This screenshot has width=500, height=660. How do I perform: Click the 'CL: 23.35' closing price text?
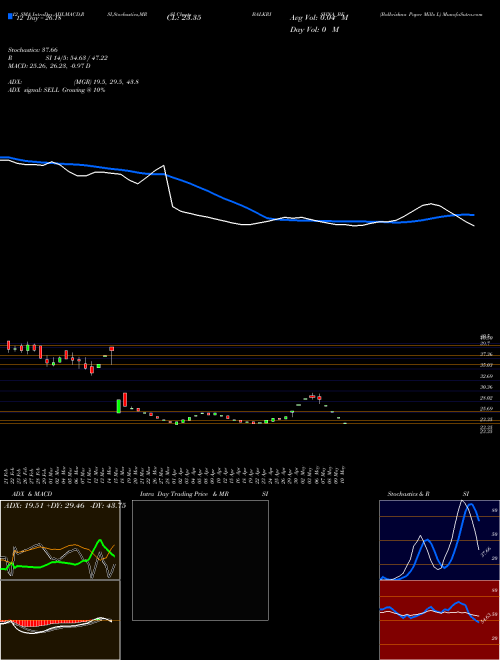point(184,18)
